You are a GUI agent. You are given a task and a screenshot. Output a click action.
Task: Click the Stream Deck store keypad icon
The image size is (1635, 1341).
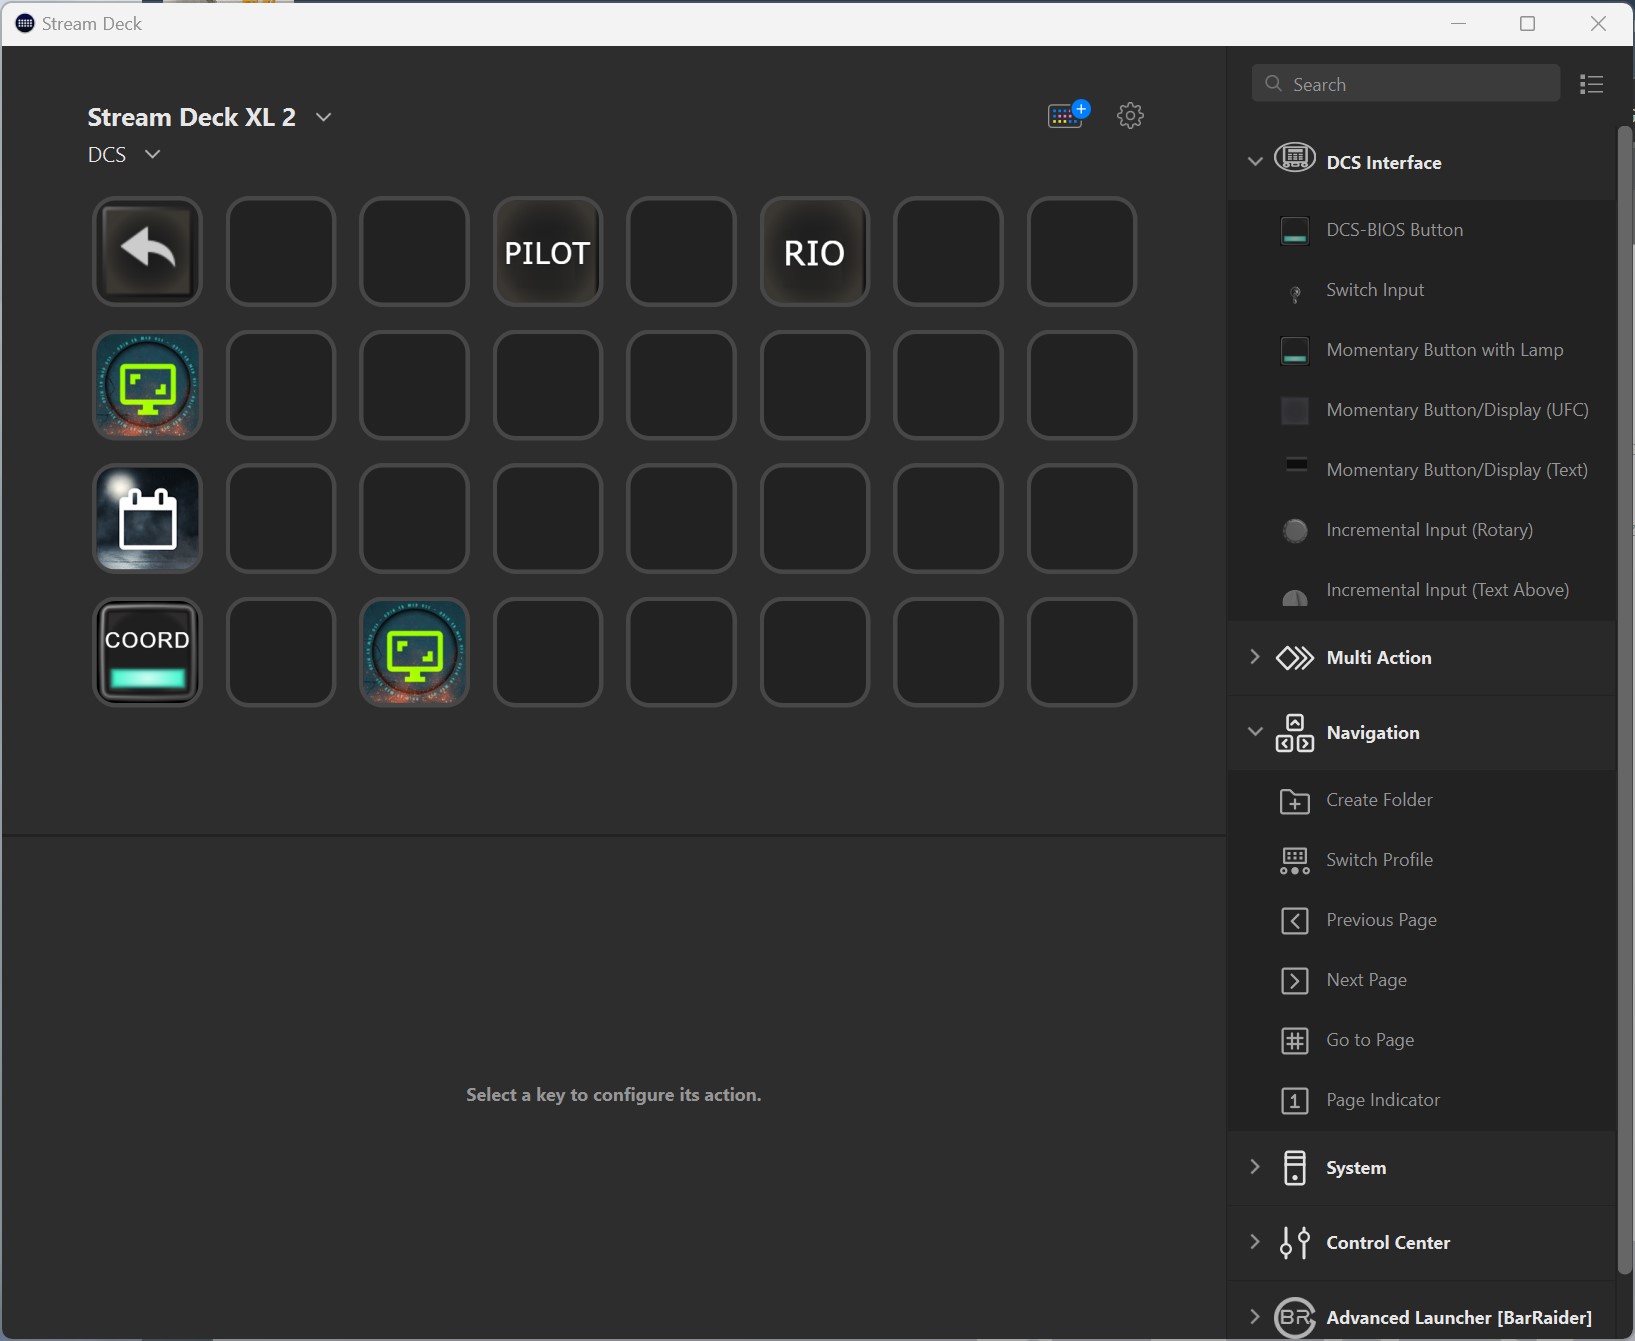pyautogui.click(x=1067, y=116)
